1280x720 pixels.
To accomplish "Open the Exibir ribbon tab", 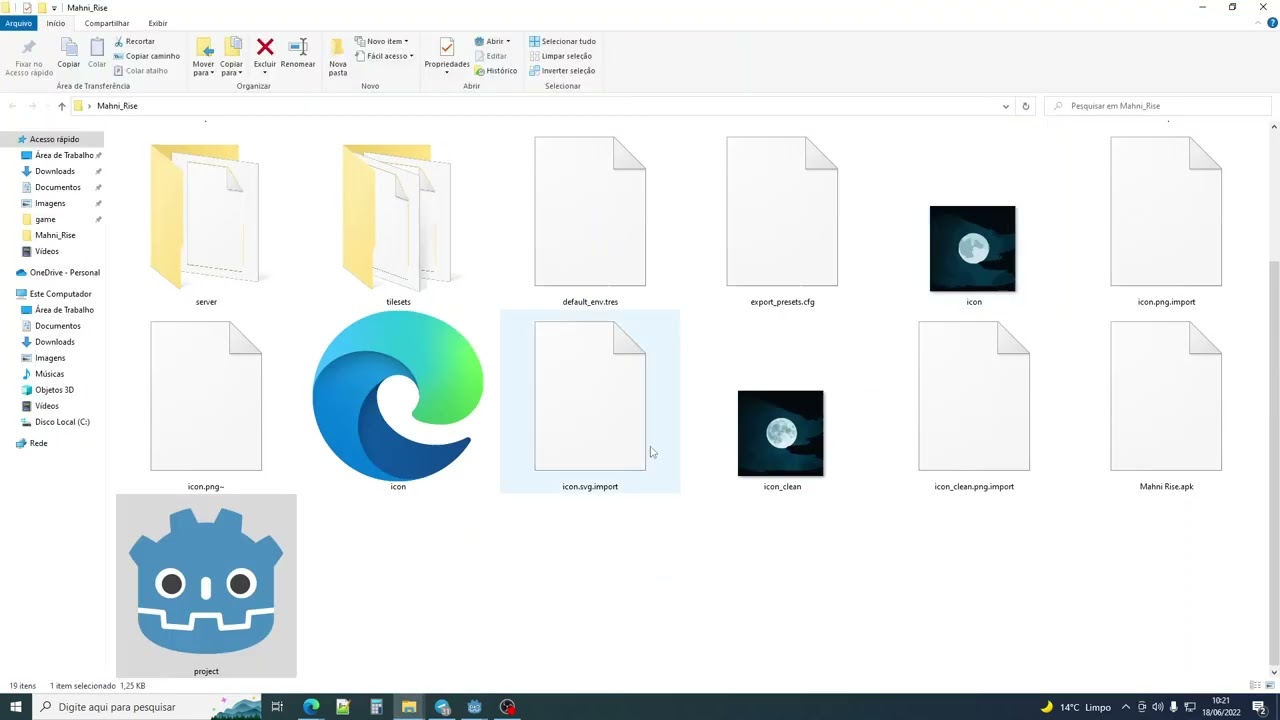I will [158, 23].
